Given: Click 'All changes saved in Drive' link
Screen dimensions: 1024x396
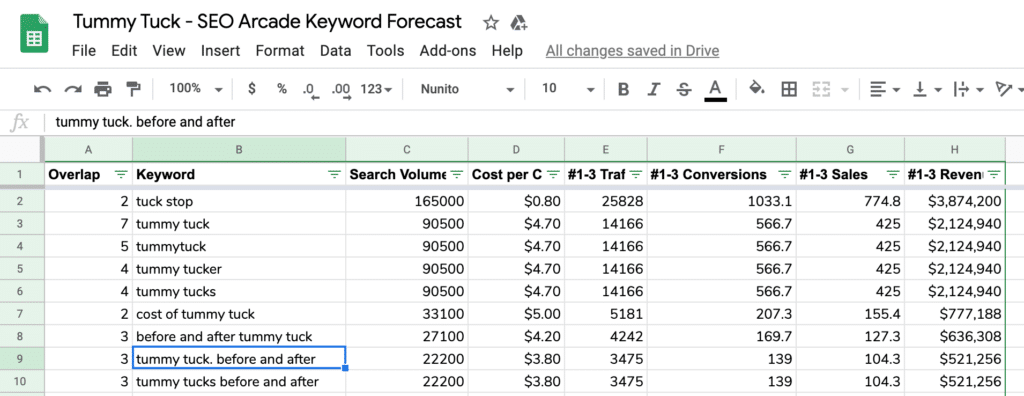Looking at the screenshot, I should coord(632,50).
